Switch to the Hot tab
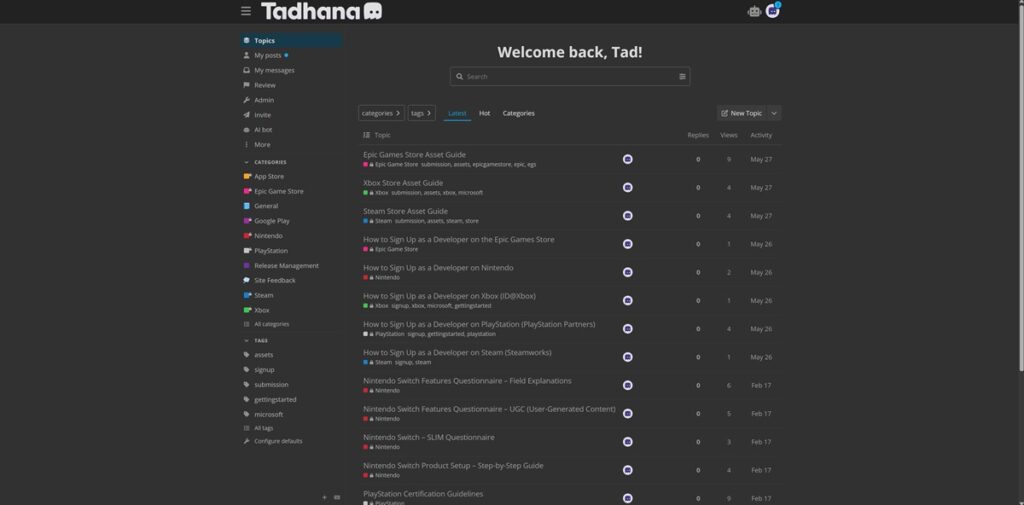This screenshot has width=1024, height=505. [485, 113]
